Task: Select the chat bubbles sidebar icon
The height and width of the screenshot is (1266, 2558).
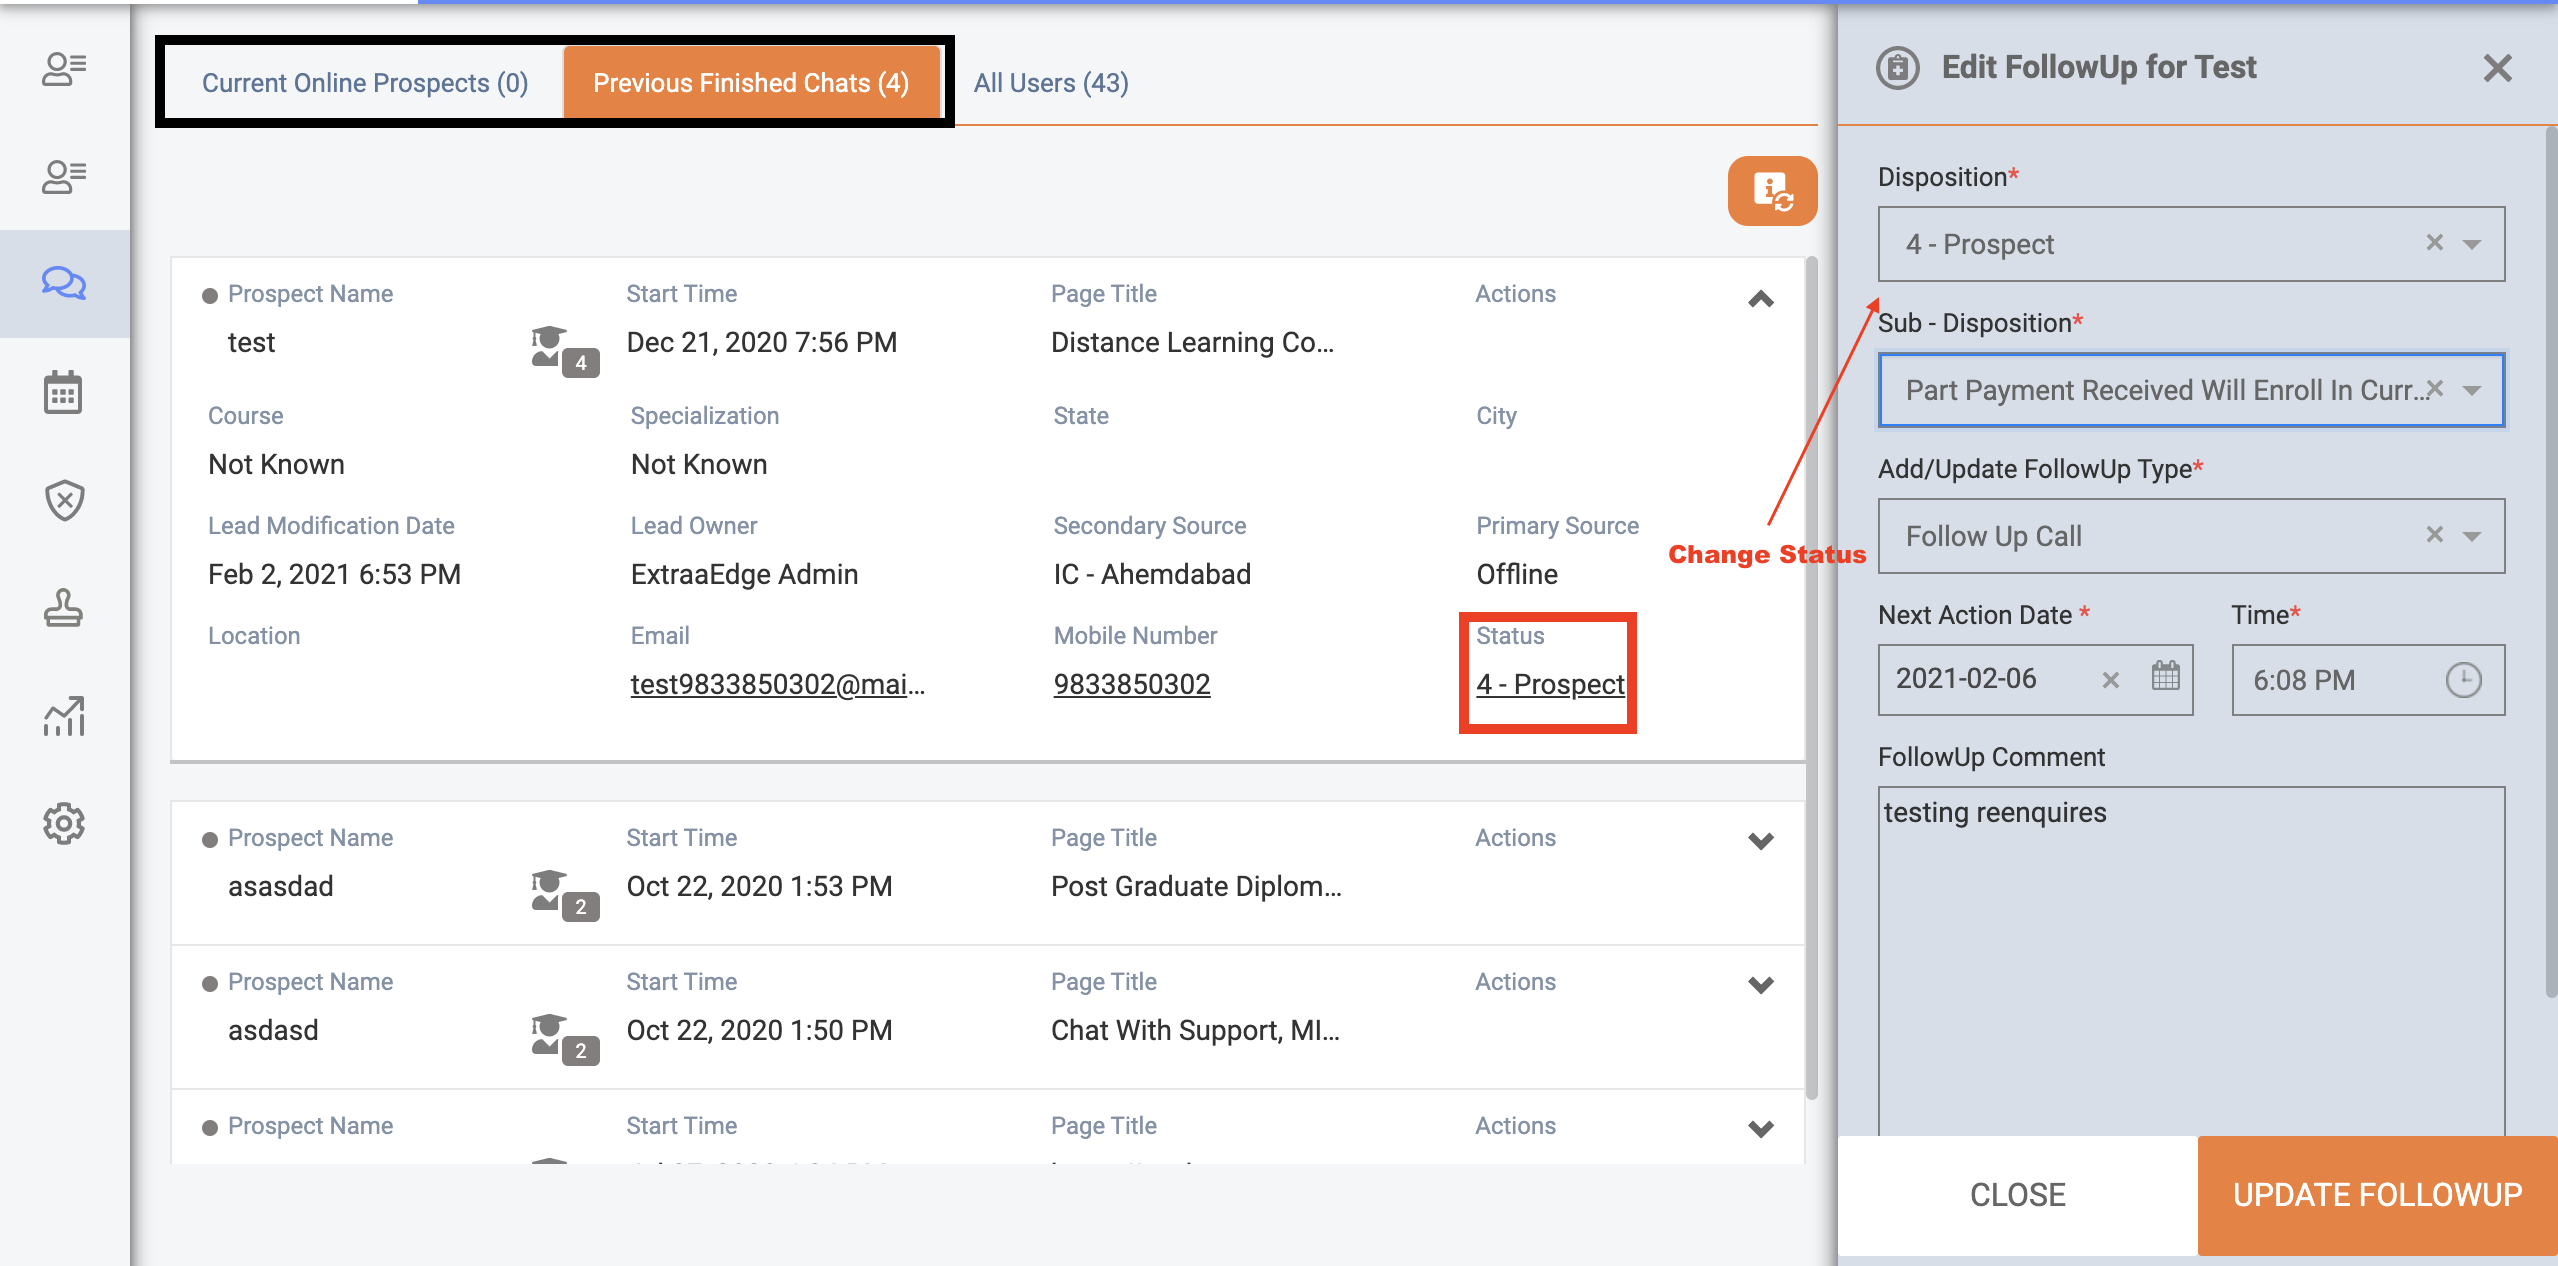Action: [64, 284]
